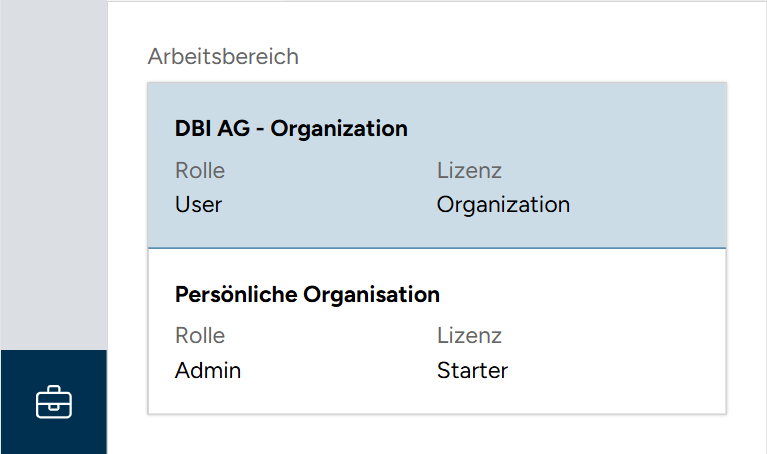This screenshot has width=767, height=454.
Task: Click the Rolle label in DBI AG card
Action: [200, 170]
